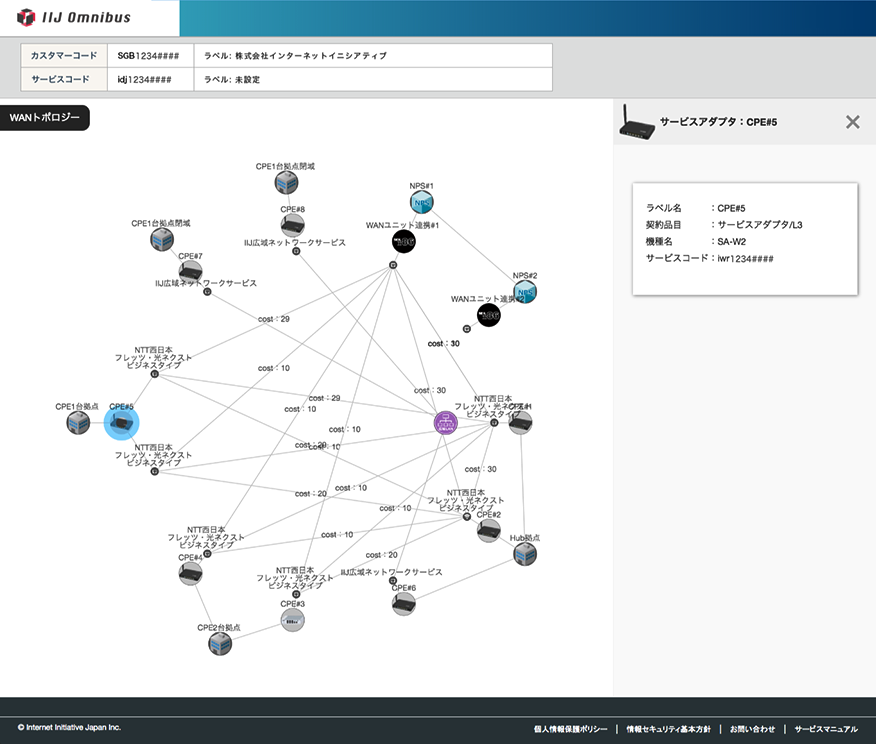The width and height of the screenshot is (876, 744).
Task: Select the NPS#2 cube node
Action: (525, 292)
